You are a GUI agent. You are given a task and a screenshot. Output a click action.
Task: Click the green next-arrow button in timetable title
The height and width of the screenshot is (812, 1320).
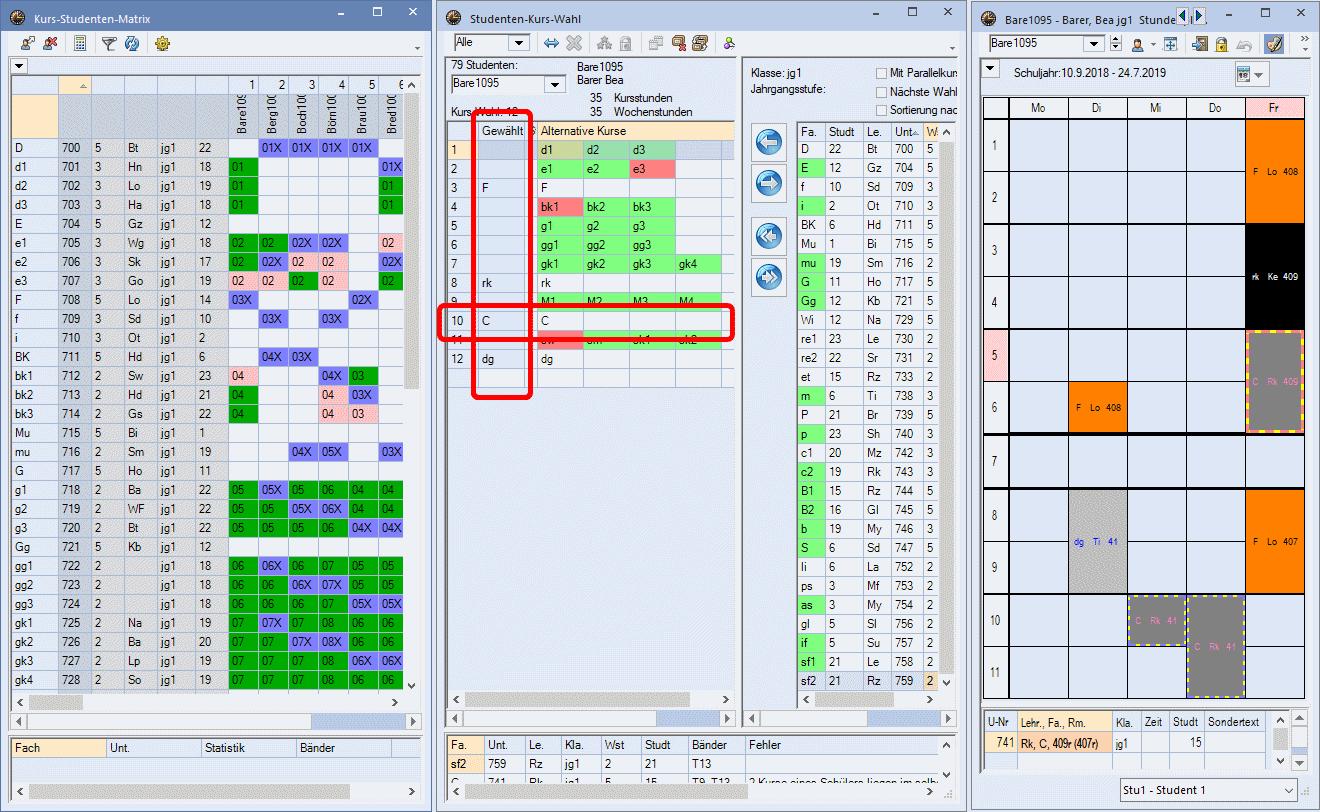tap(1199, 16)
